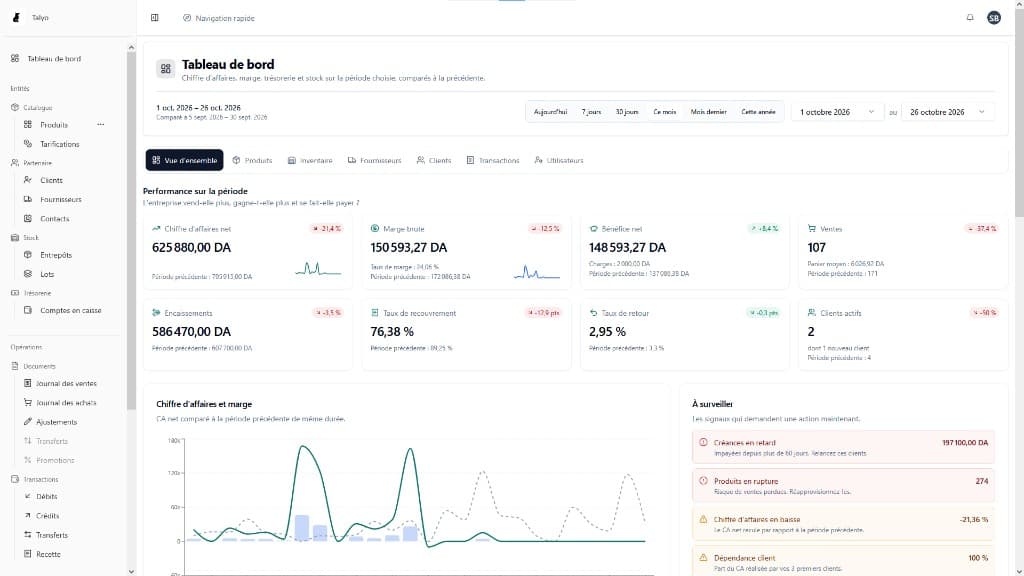
Task: Collapse the Transactions sidebar section
Action: pyautogui.click(x=40, y=479)
